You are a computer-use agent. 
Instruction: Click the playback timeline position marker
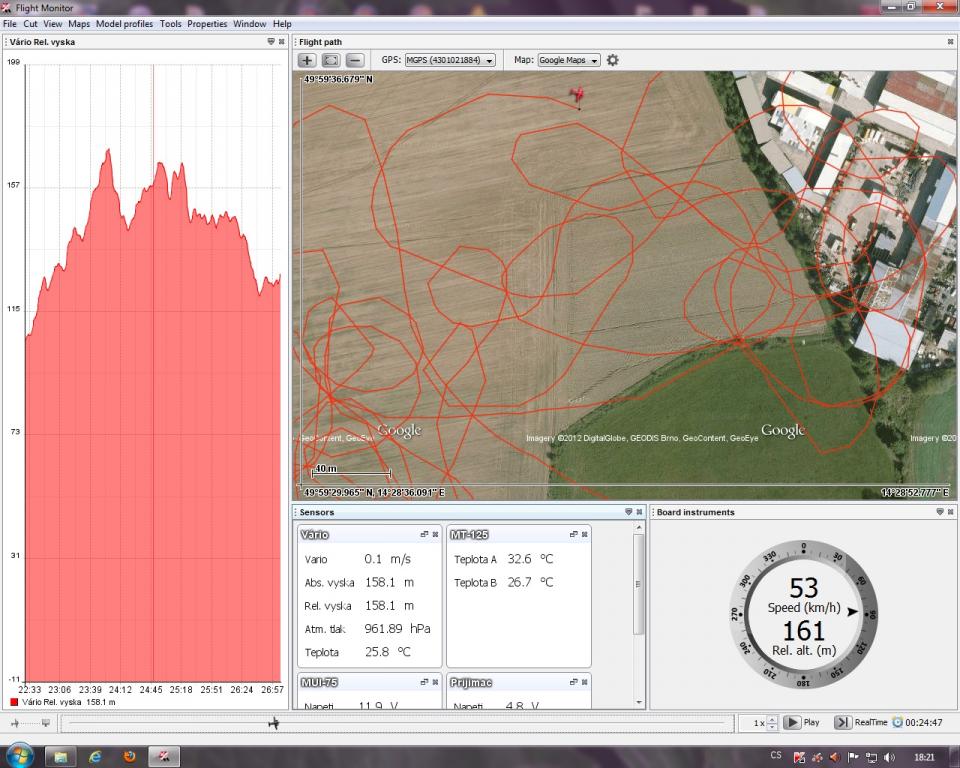coord(273,723)
